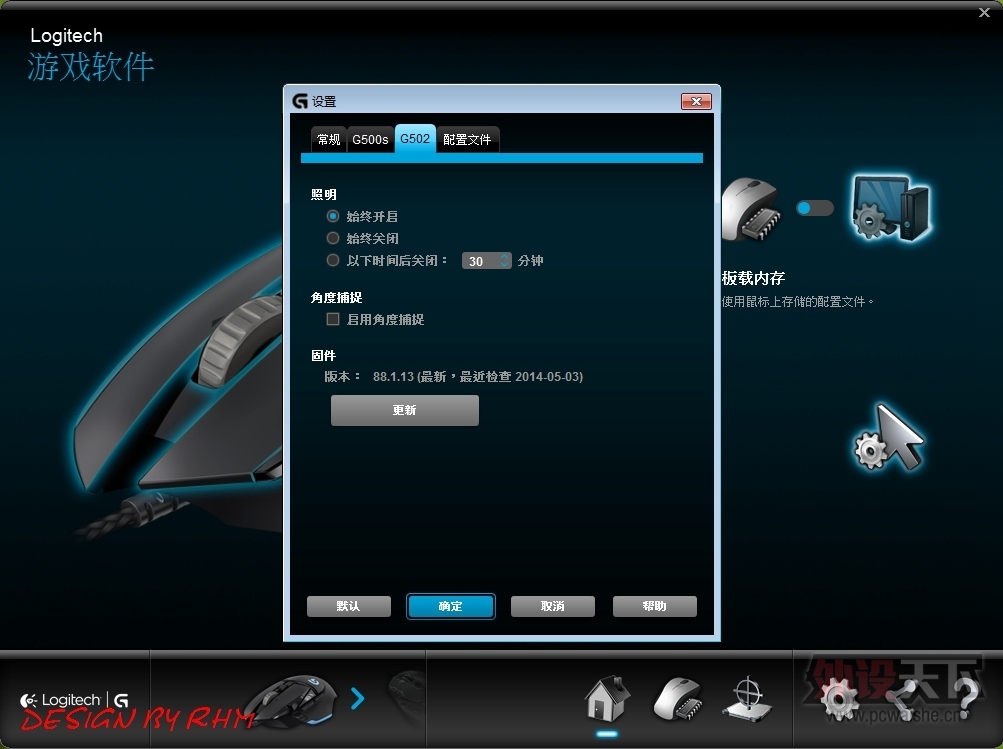Image resolution: width=1003 pixels, height=749 pixels.
Task: Switch to the 配置文件 tab
Action: [468, 139]
